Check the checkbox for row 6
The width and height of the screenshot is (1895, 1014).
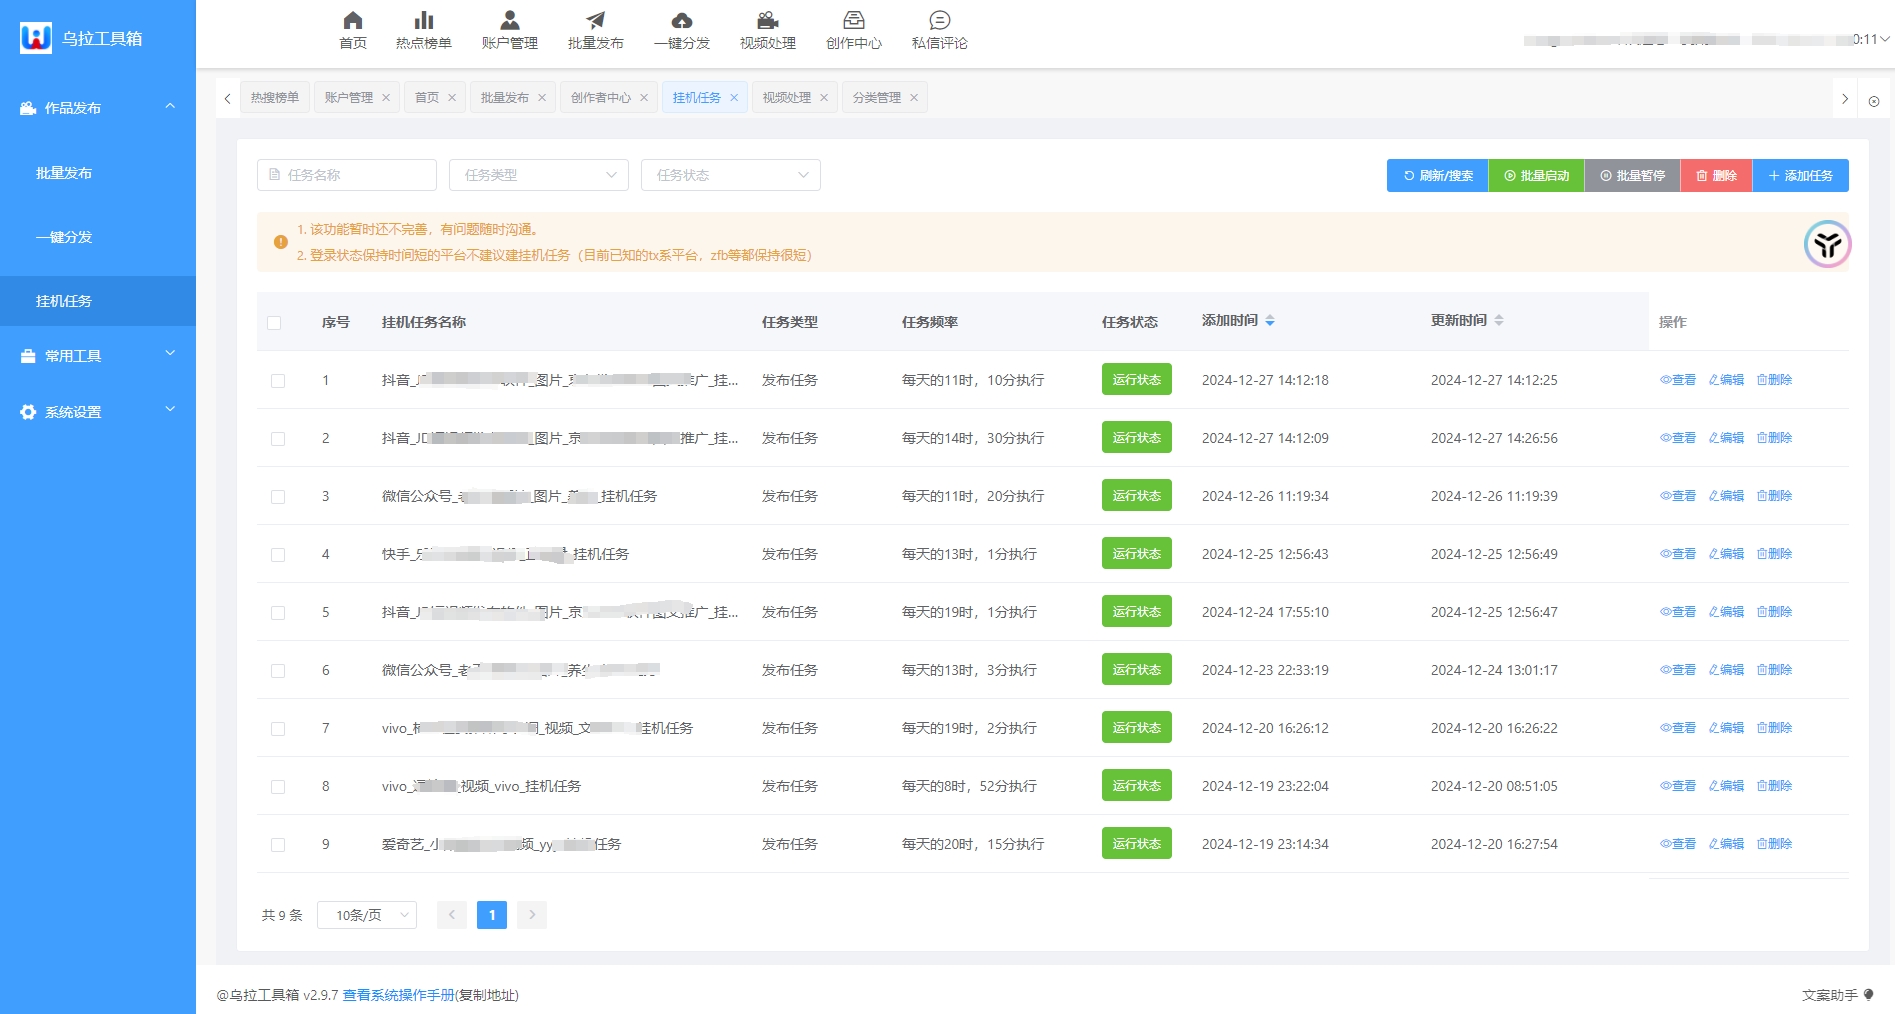click(278, 671)
